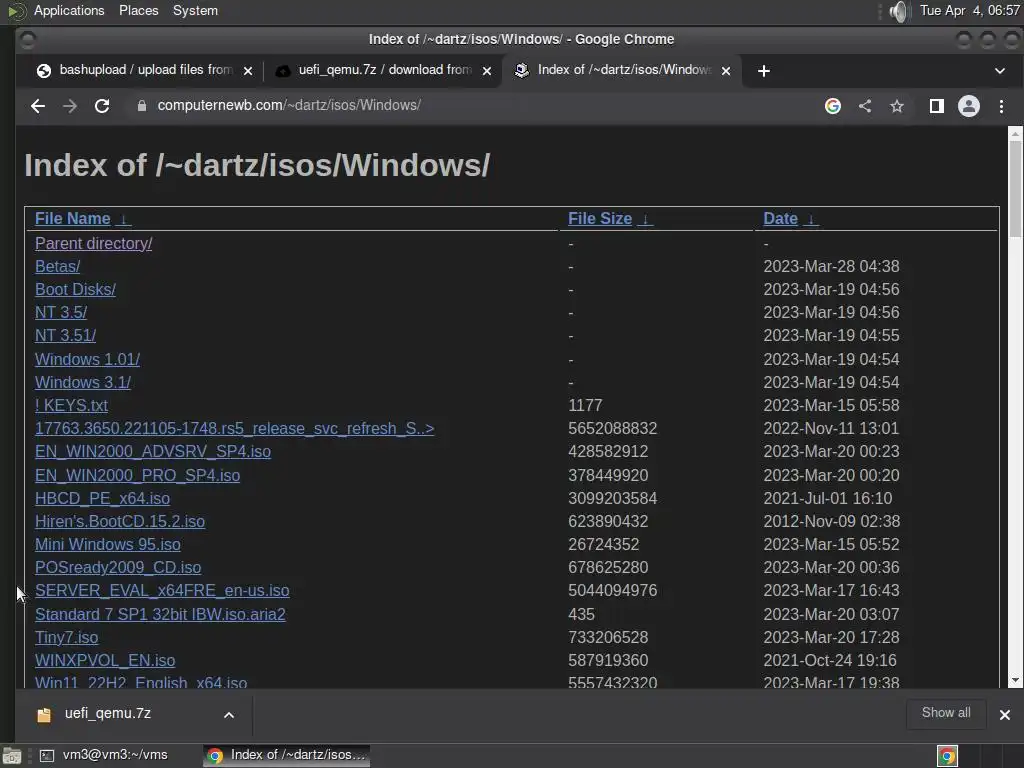This screenshot has width=1024, height=768.
Task: Close the Index of Windows tab
Action: (726, 71)
